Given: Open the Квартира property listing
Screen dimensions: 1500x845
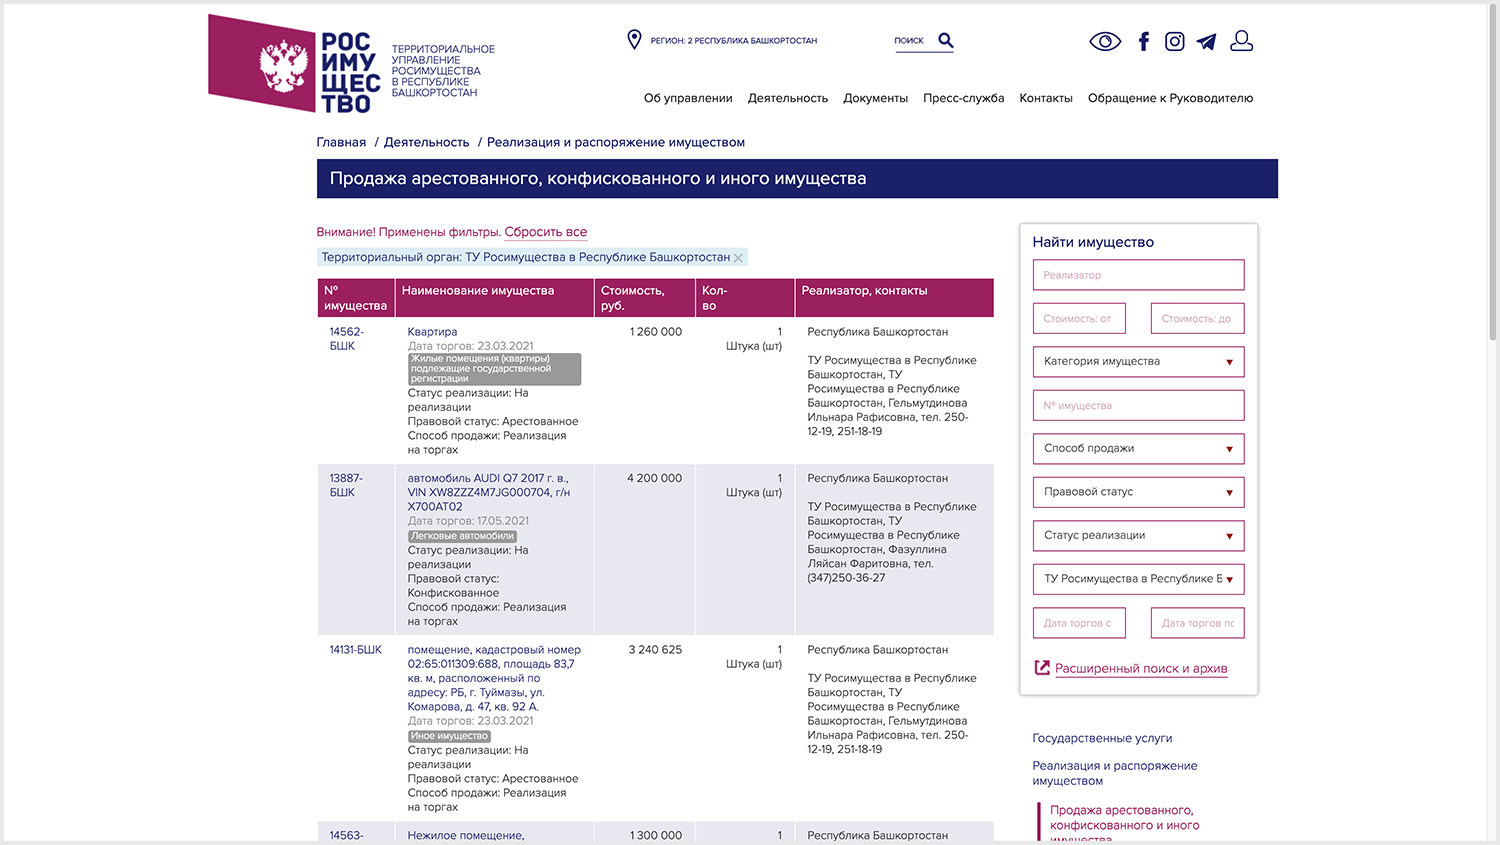Looking at the screenshot, I should pyautogui.click(x=432, y=332).
